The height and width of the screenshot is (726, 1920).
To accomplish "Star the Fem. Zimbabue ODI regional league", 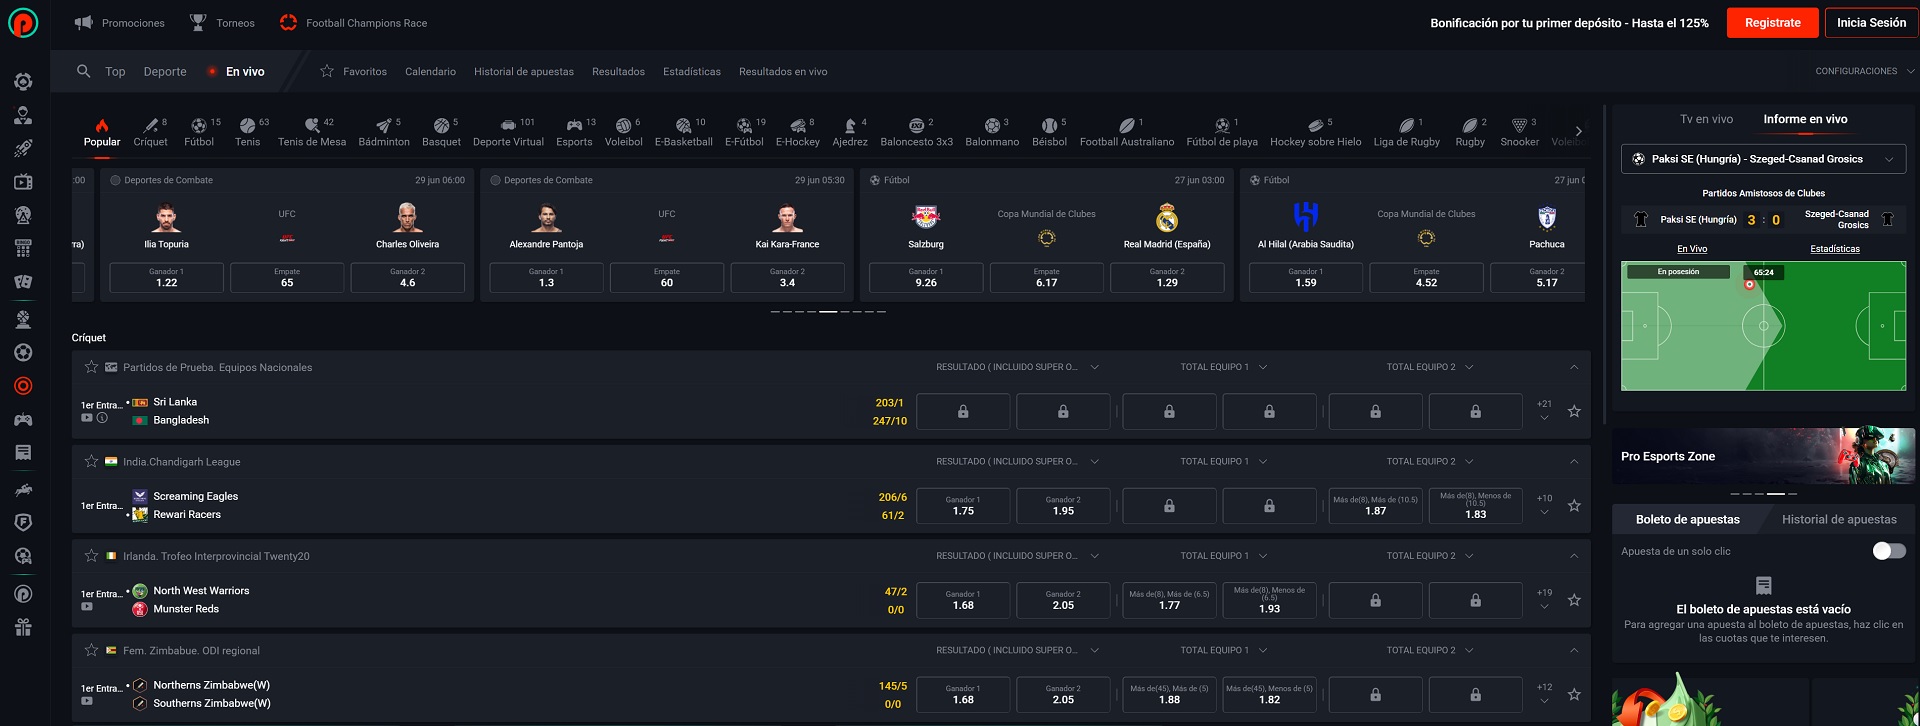I will coord(91,650).
